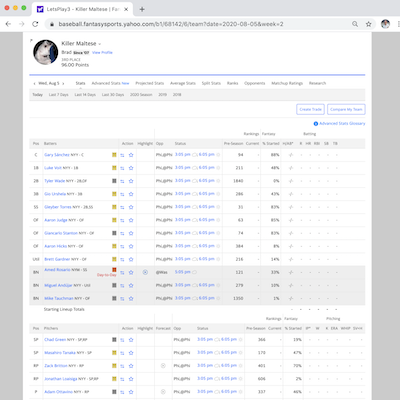The height and width of the screenshot is (400, 400).
Task: Open the Chrome profile avatar
Action: coord(385,24)
